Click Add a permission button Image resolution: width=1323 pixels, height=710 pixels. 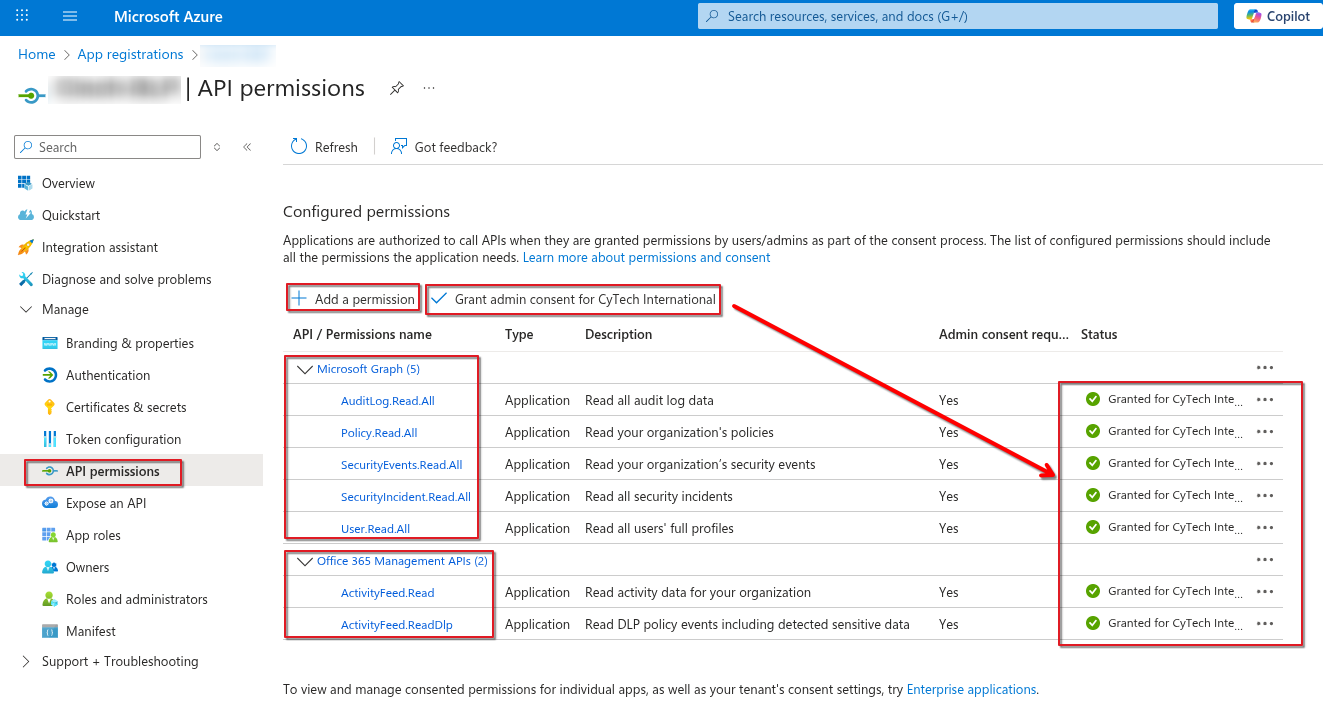click(x=353, y=299)
